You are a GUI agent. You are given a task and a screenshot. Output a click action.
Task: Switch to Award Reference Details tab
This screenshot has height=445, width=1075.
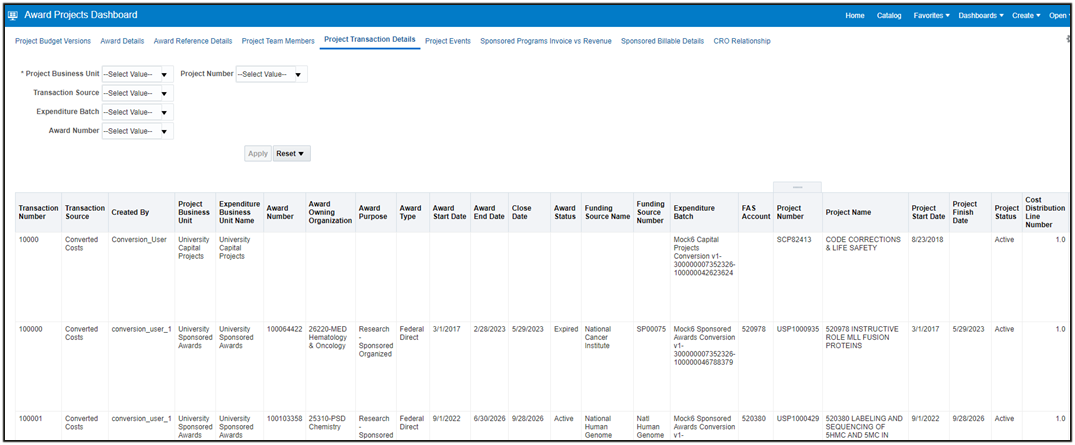tap(193, 41)
